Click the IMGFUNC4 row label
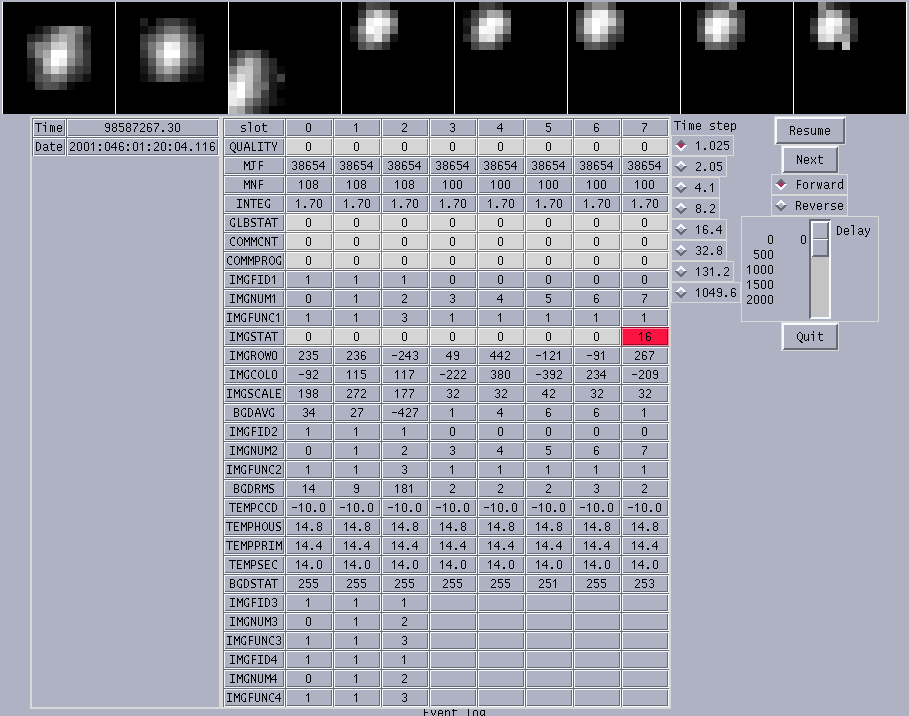Screen dimensions: 909x716 tap(254, 698)
